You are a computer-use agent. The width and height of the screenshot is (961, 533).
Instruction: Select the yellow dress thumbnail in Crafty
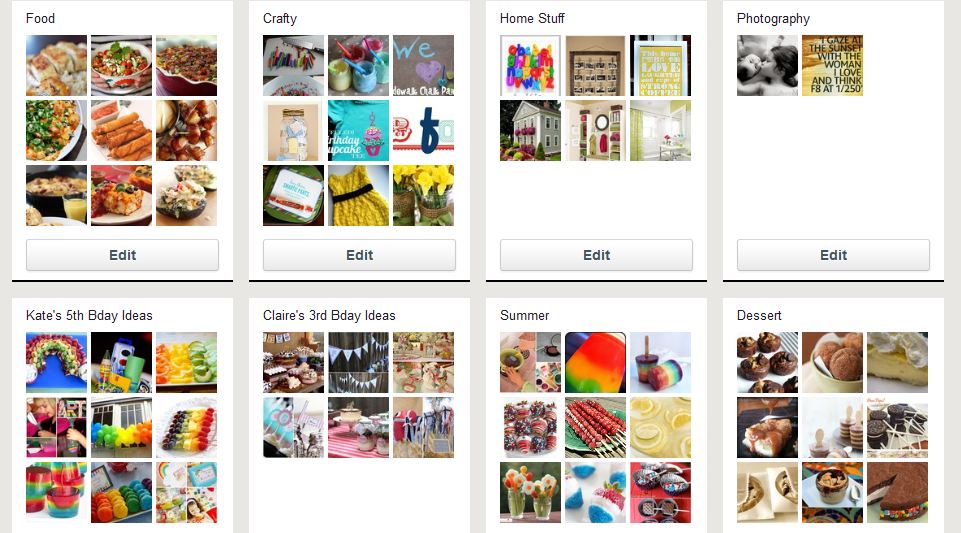(x=359, y=195)
